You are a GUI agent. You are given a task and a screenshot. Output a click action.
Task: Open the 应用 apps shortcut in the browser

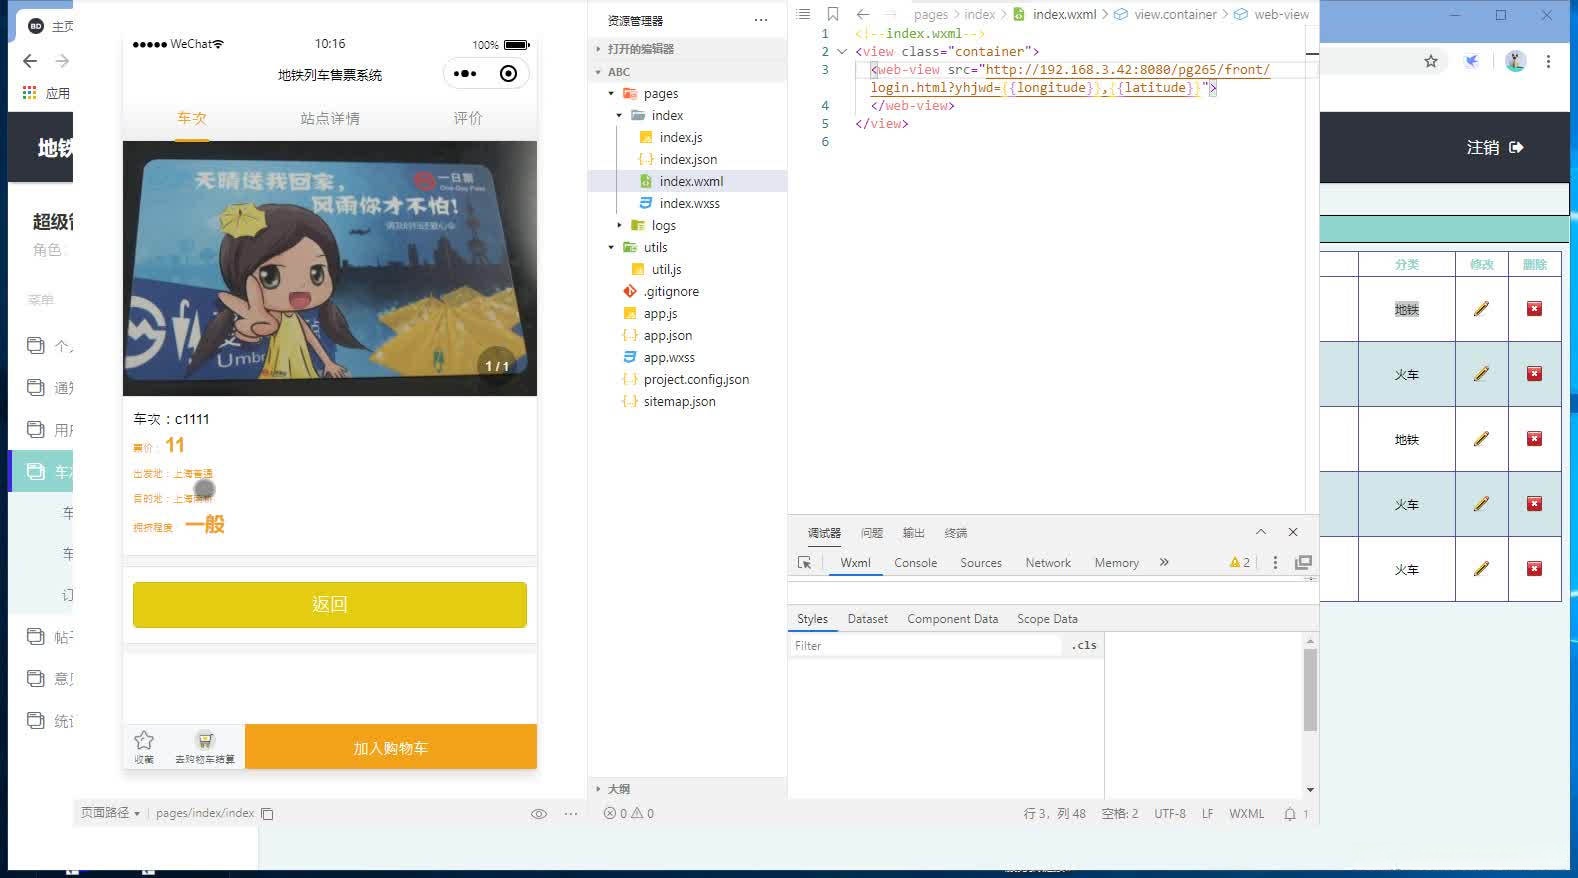click(46, 93)
